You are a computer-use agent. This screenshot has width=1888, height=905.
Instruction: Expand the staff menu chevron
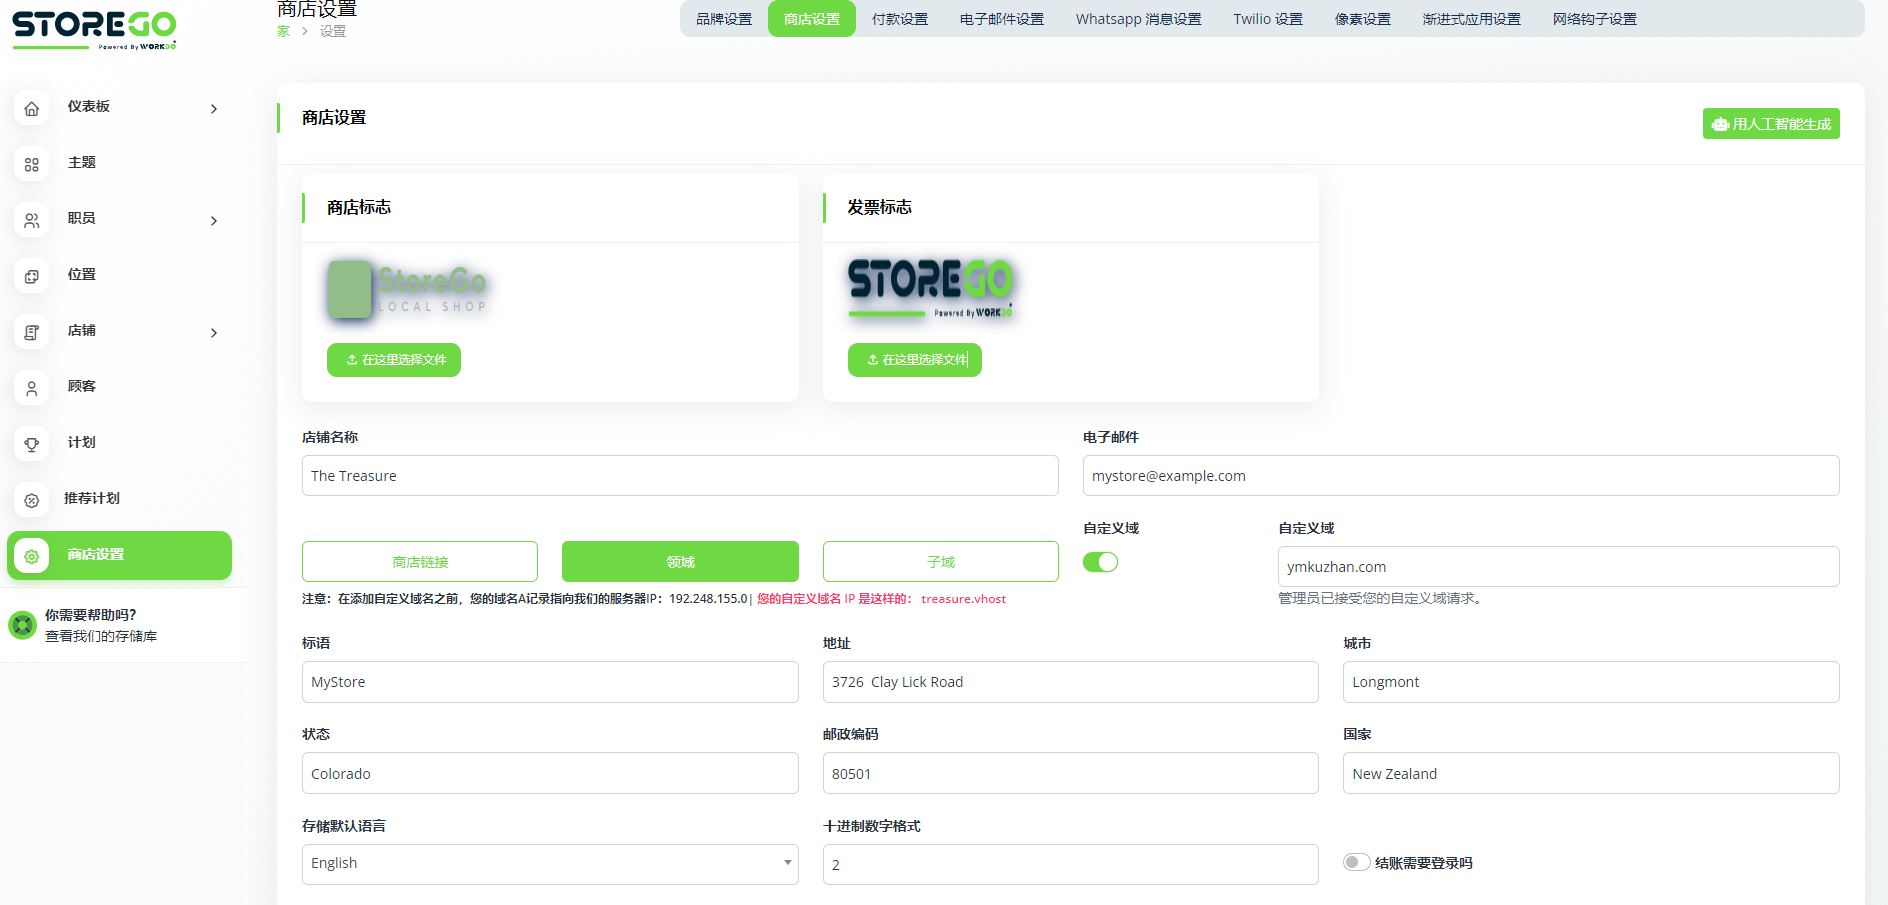(214, 221)
